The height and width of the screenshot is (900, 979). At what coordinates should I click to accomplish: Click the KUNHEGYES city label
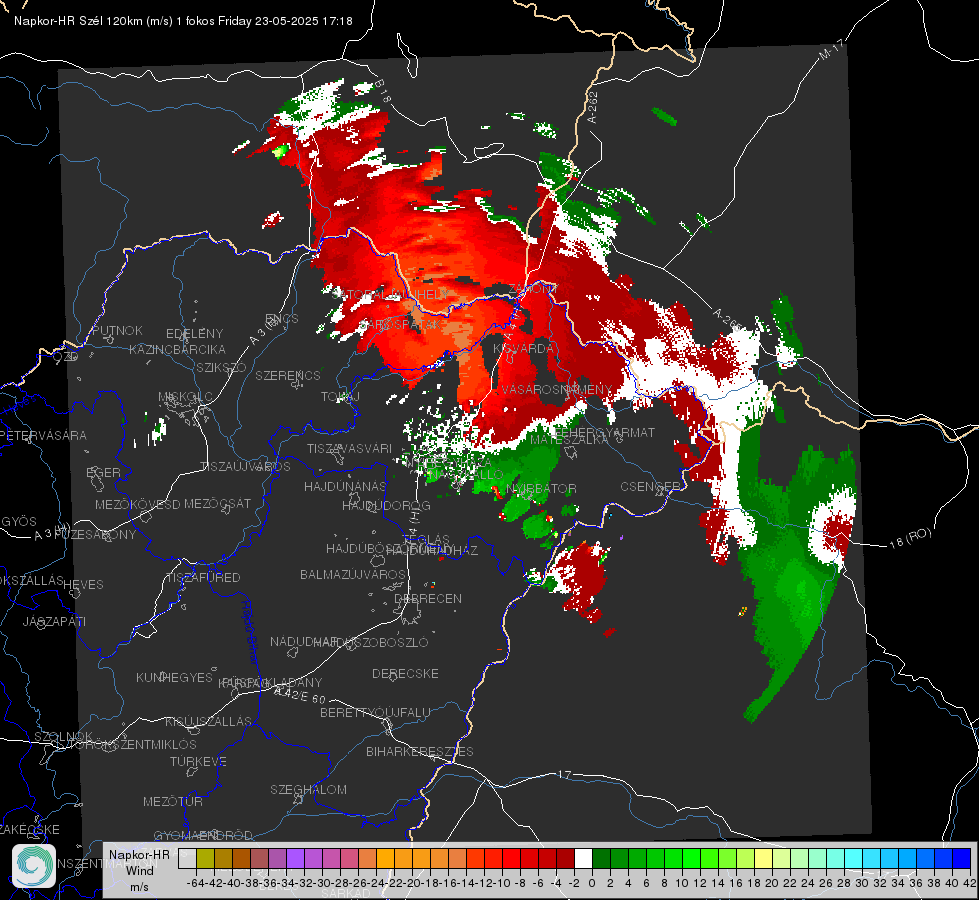(174, 678)
